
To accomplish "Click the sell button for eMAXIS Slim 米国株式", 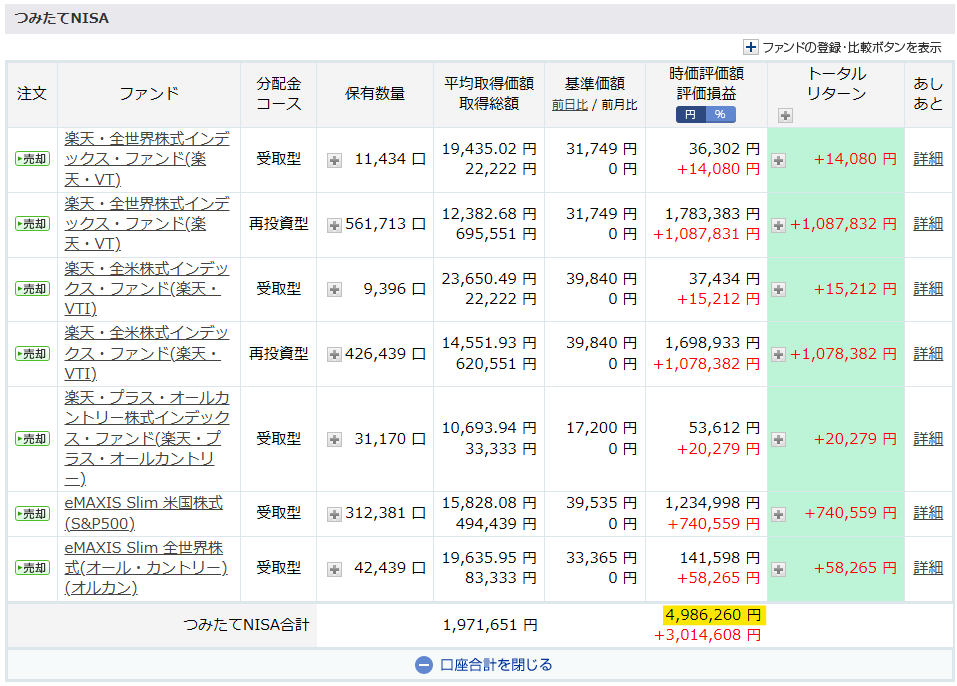I will pyautogui.click(x=32, y=514).
